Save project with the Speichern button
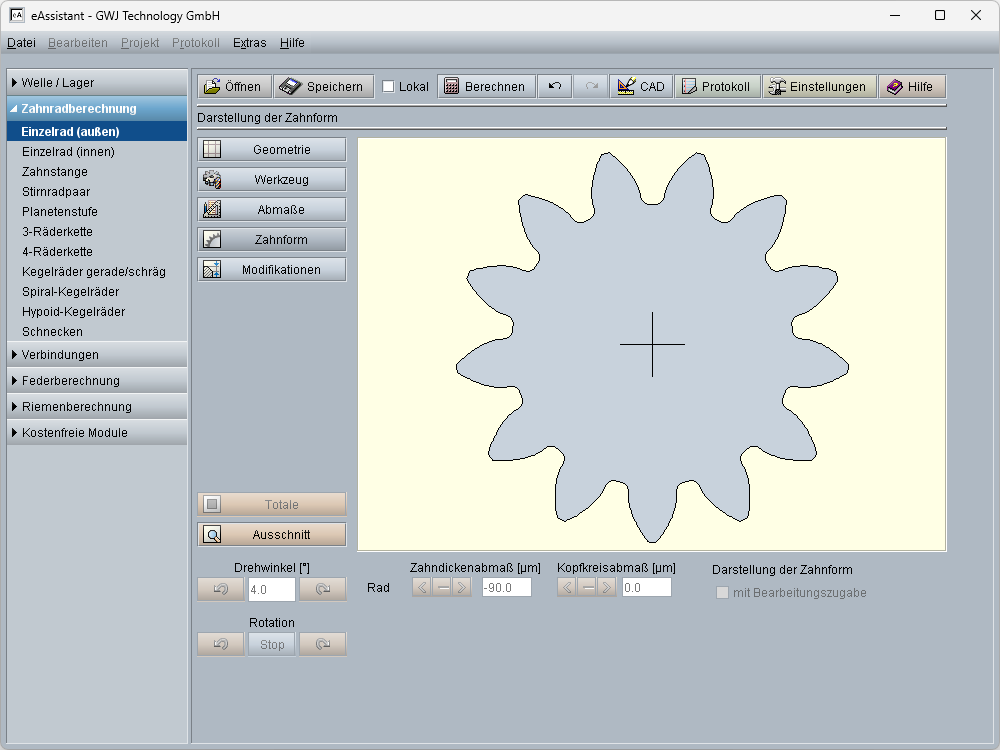The height and width of the screenshot is (750, 1000). pos(323,87)
